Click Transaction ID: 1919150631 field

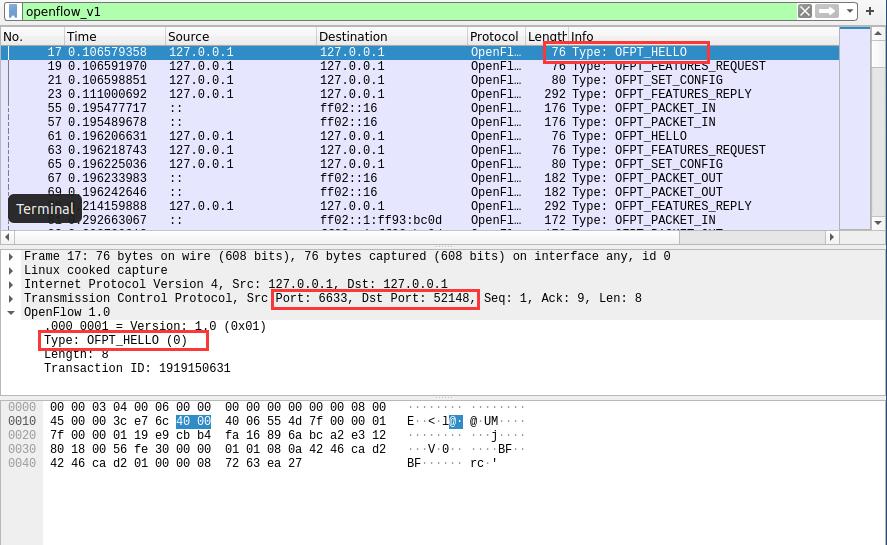(x=137, y=368)
